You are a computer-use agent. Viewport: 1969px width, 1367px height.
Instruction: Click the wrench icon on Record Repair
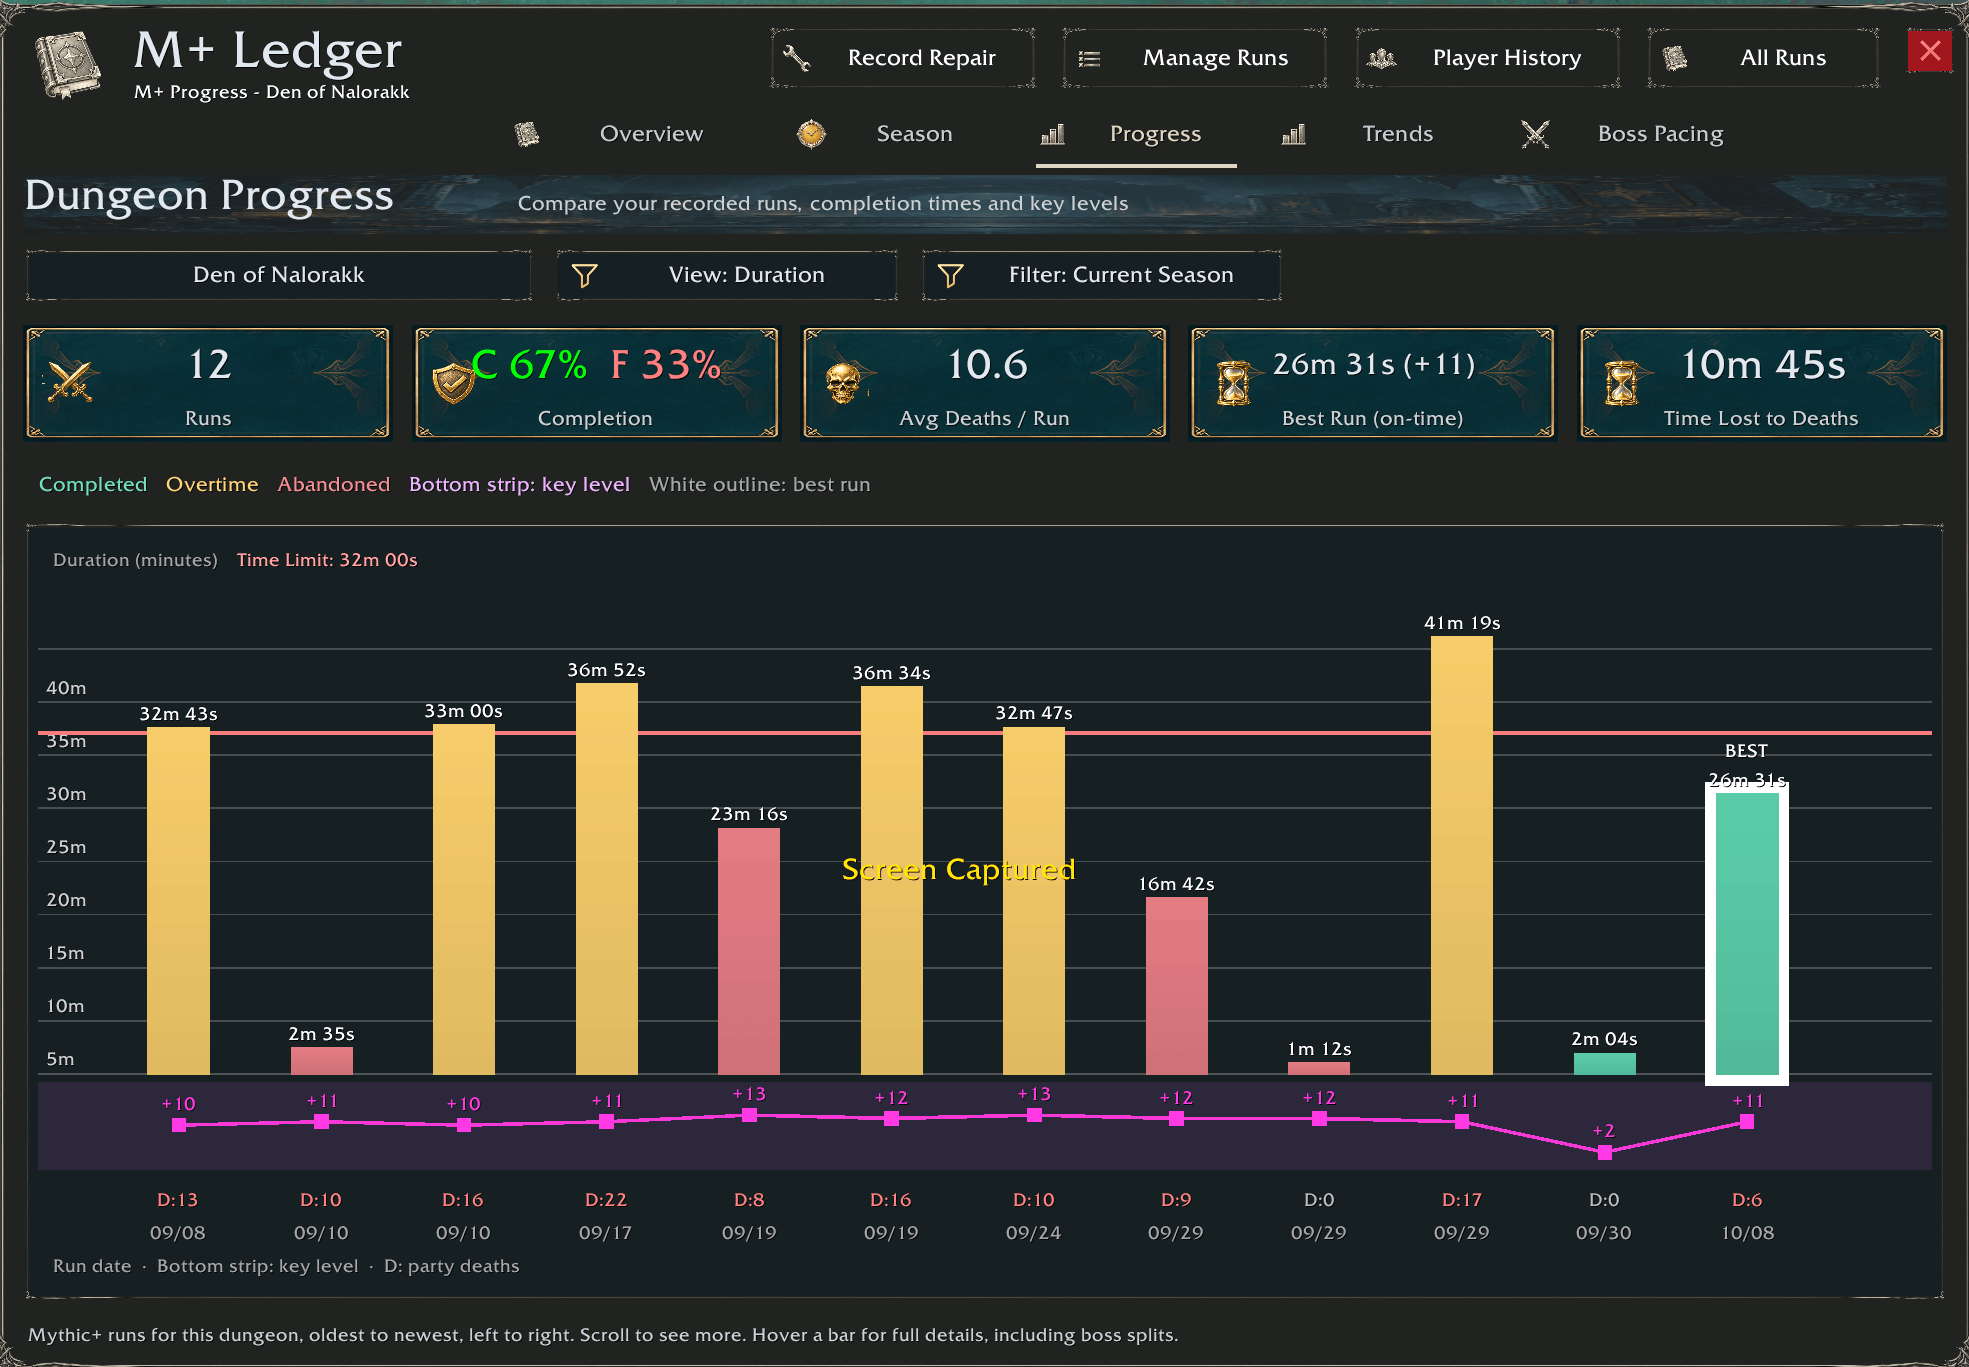[x=796, y=58]
